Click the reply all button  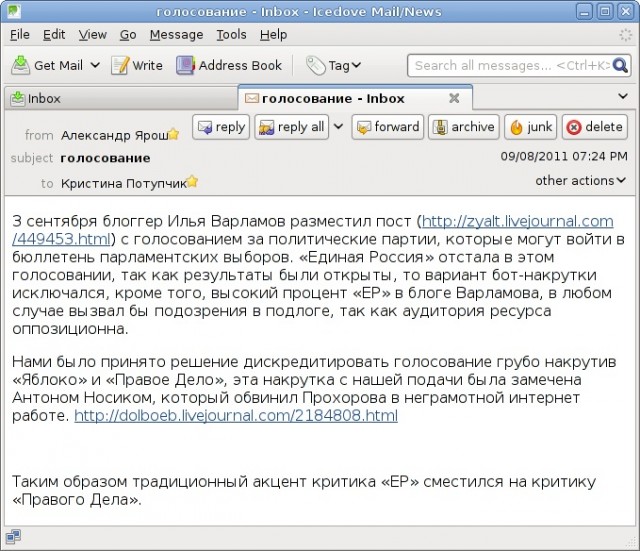point(291,127)
